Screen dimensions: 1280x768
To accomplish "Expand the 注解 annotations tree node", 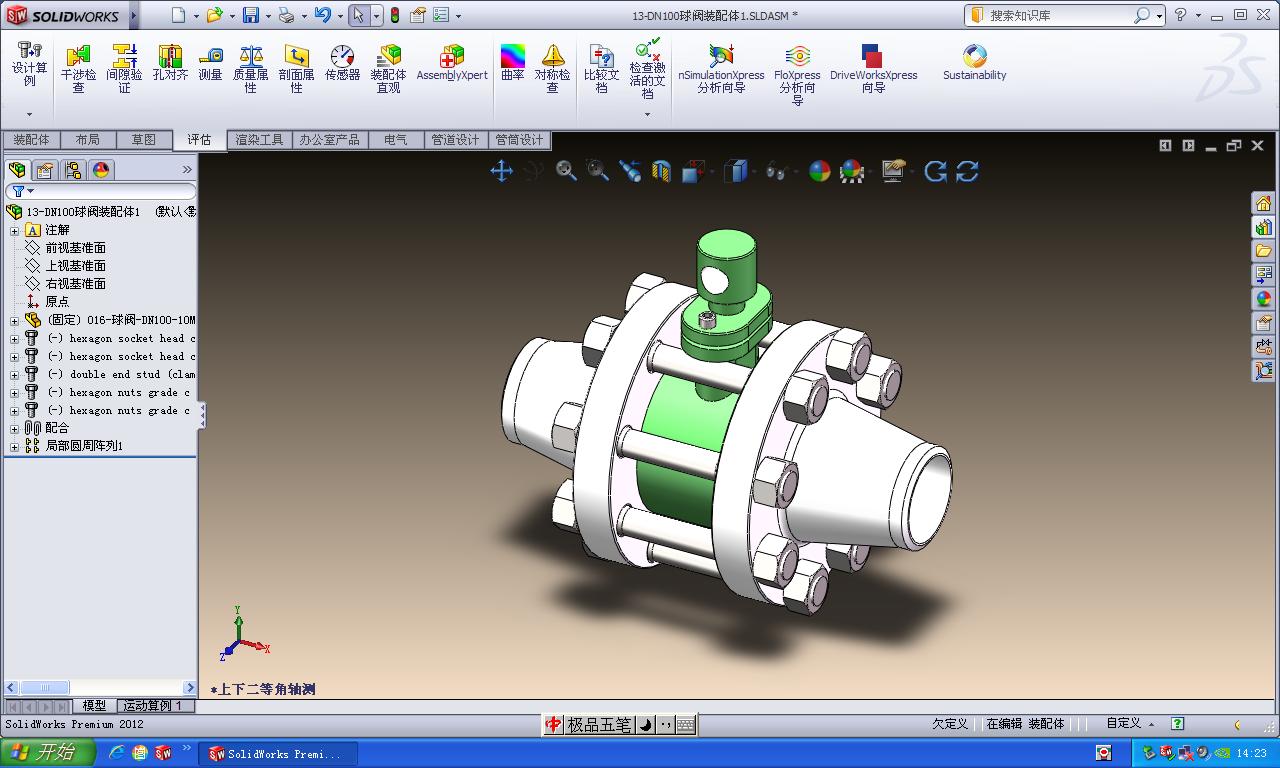I will tap(14, 230).
